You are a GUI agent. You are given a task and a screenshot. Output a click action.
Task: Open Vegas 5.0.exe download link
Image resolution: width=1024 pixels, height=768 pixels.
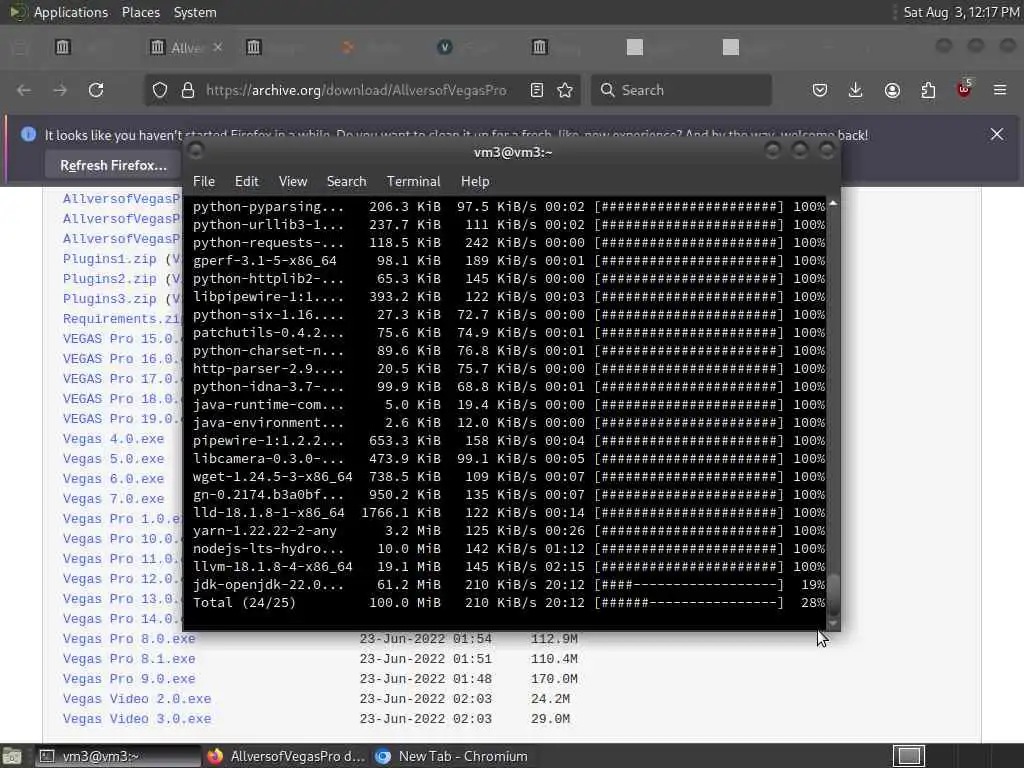(114, 459)
